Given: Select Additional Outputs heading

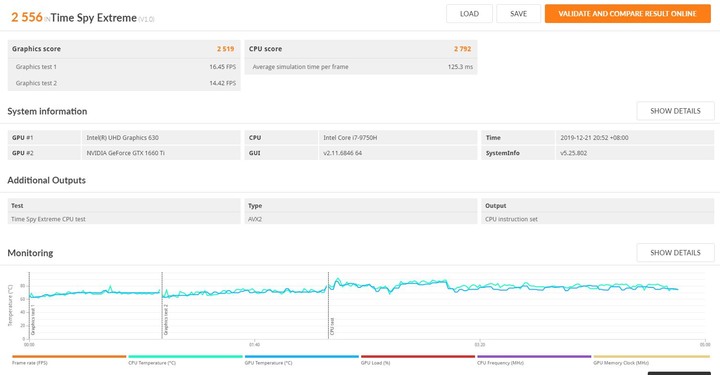Looking at the screenshot, I should point(46,180).
